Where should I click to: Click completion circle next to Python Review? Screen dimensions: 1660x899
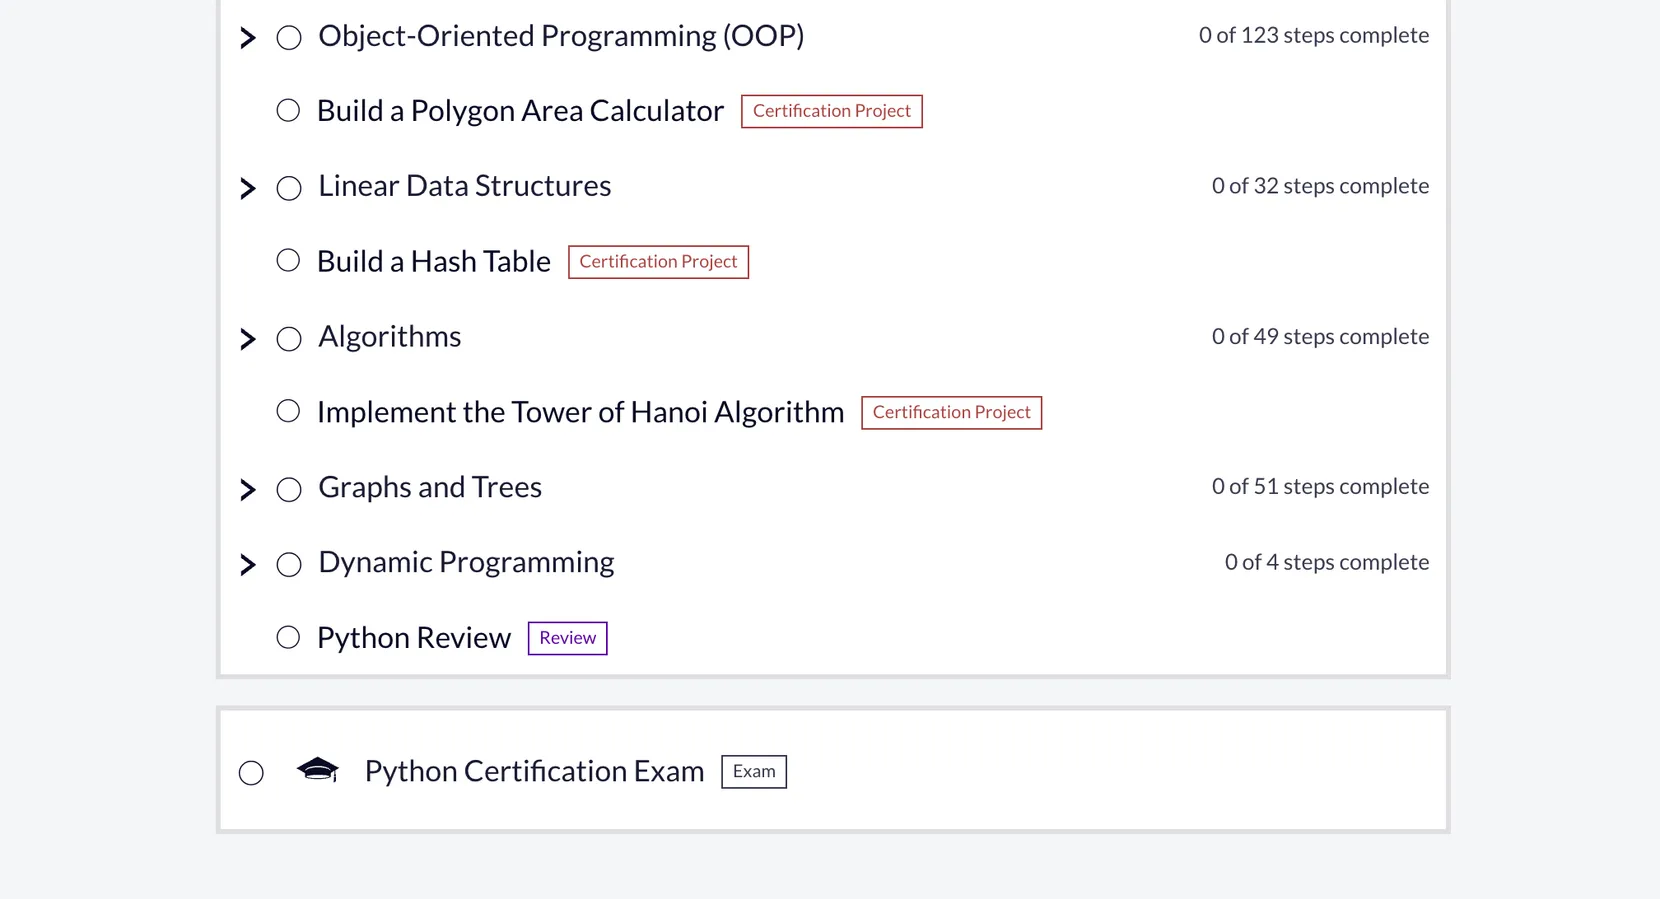point(288,637)
